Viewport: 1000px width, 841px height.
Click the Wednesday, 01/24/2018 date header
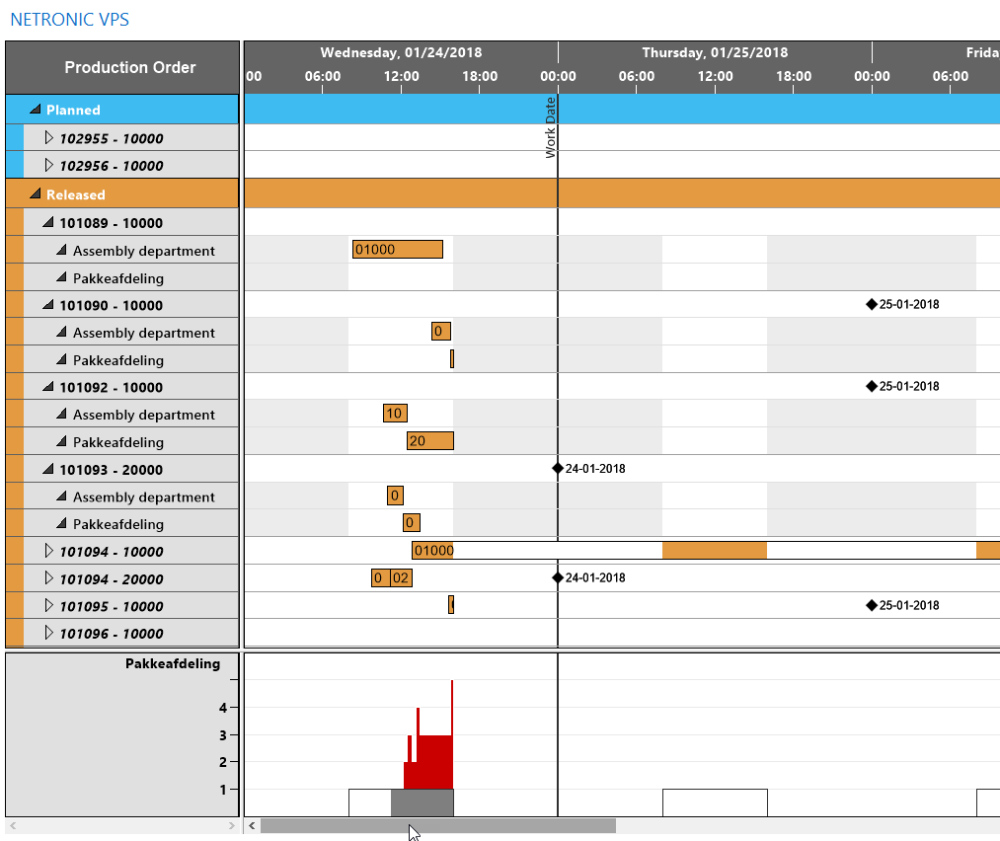400,52
